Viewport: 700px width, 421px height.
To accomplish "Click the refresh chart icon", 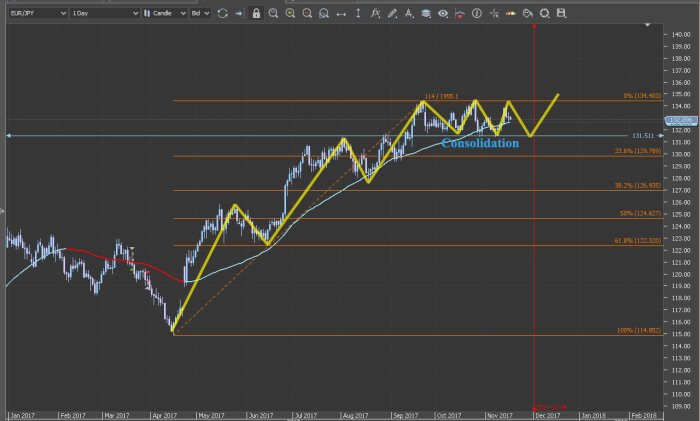I will tap(222, 13).
